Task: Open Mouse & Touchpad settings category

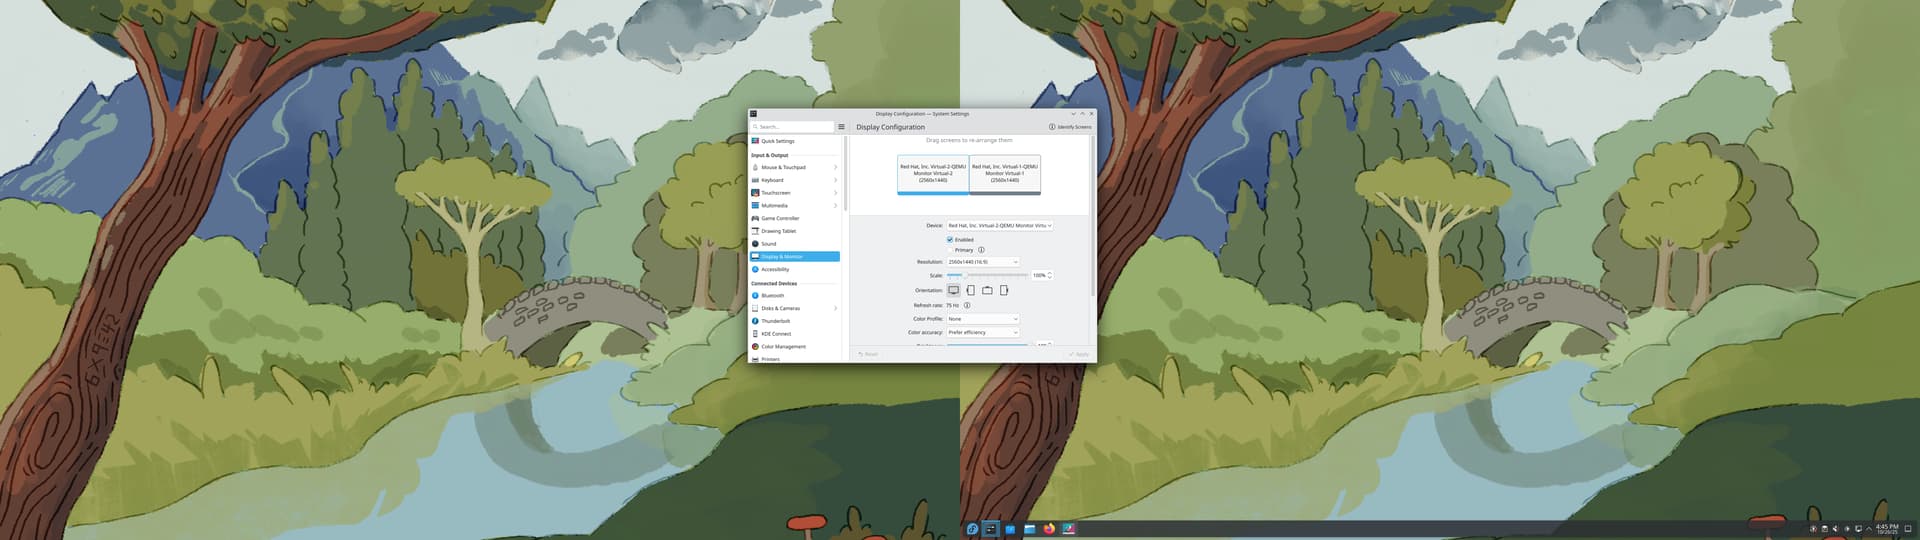Action: pos(783,167)
